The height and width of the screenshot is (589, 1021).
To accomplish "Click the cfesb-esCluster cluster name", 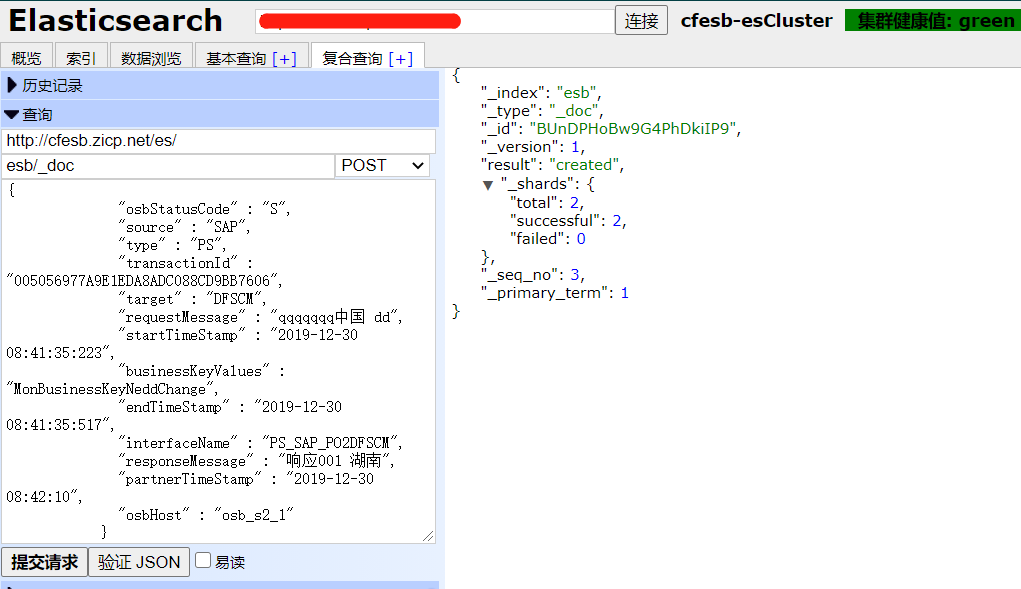I will pos(757,20).
